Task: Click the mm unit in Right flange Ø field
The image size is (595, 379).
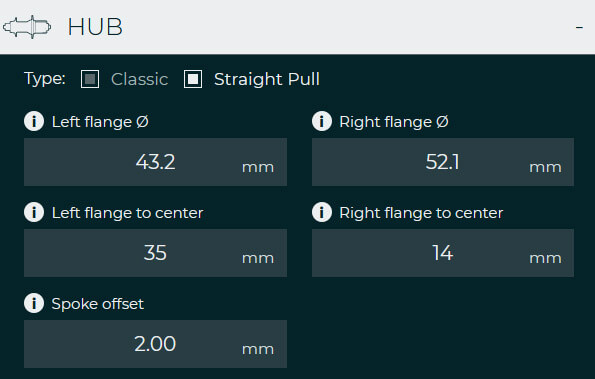Action: tap(545, 167)
